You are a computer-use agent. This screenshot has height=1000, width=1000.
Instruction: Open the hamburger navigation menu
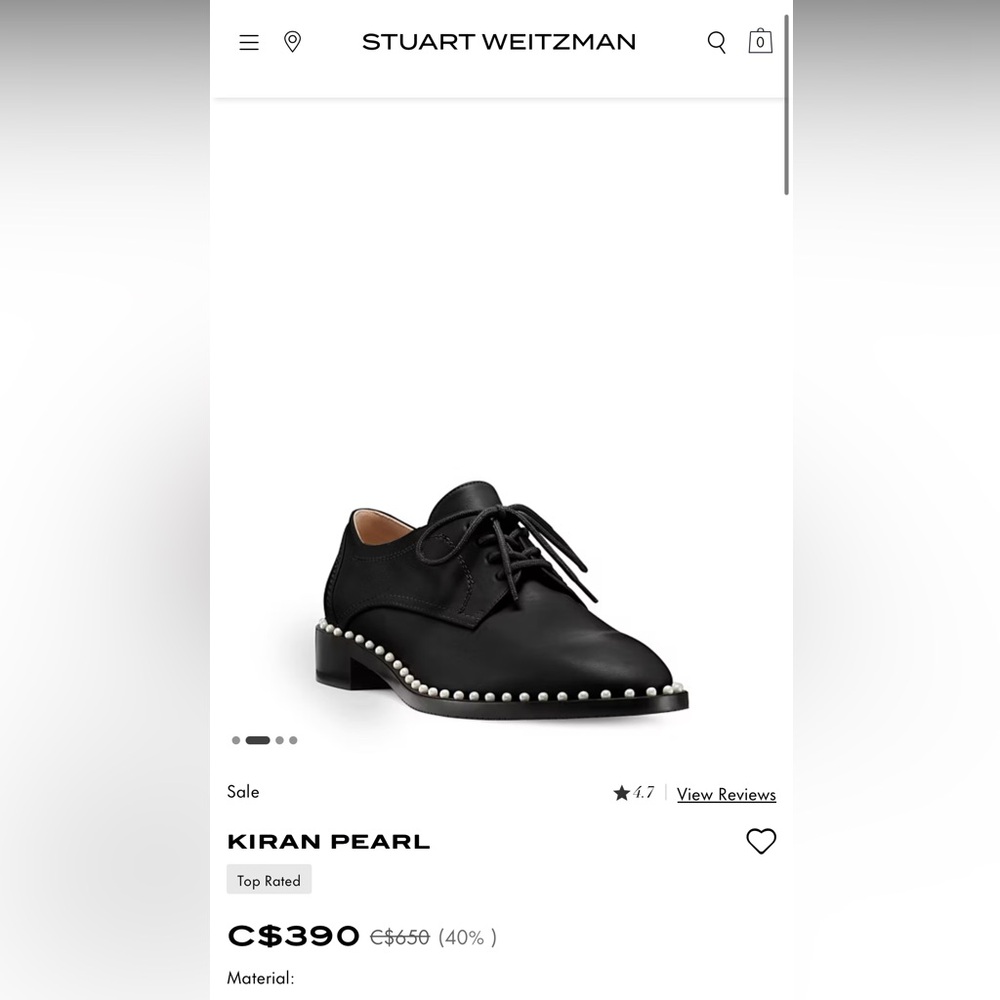[x=248, y=42]
